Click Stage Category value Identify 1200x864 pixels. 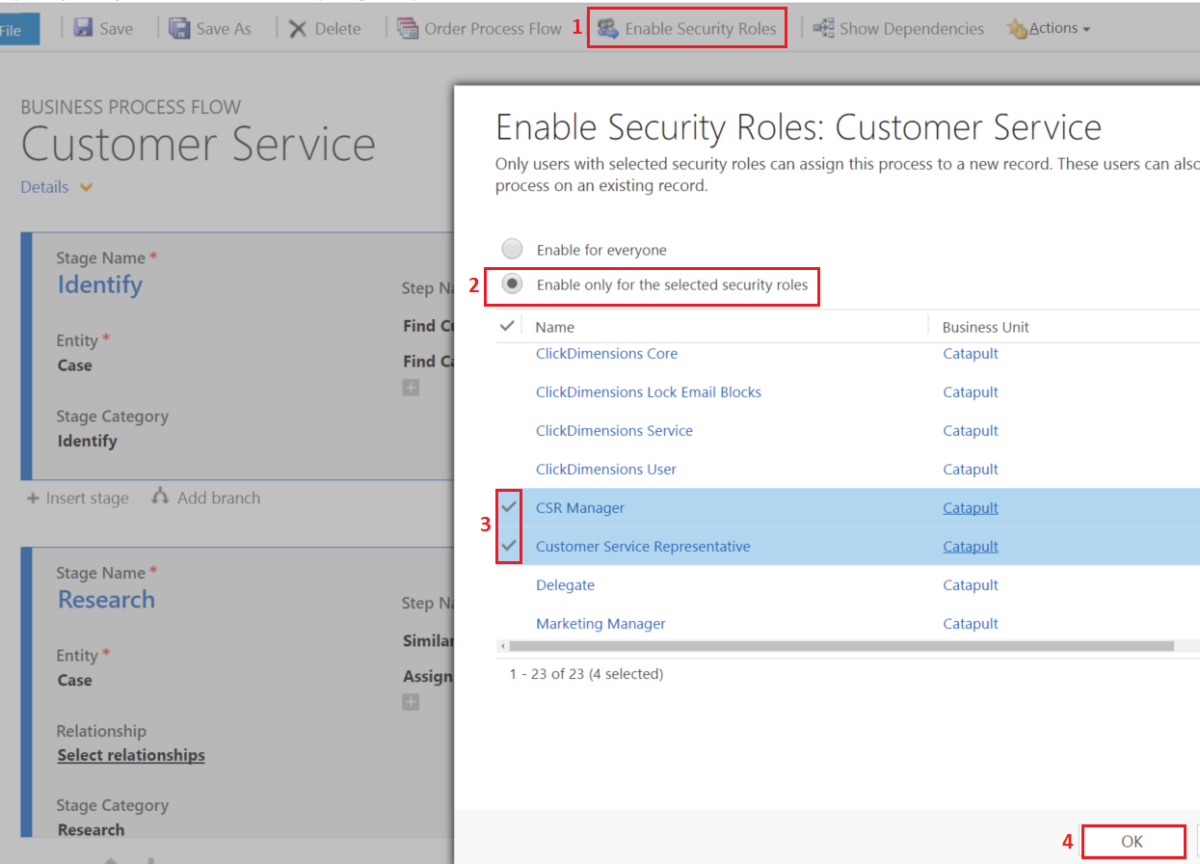tap(87, 441)
